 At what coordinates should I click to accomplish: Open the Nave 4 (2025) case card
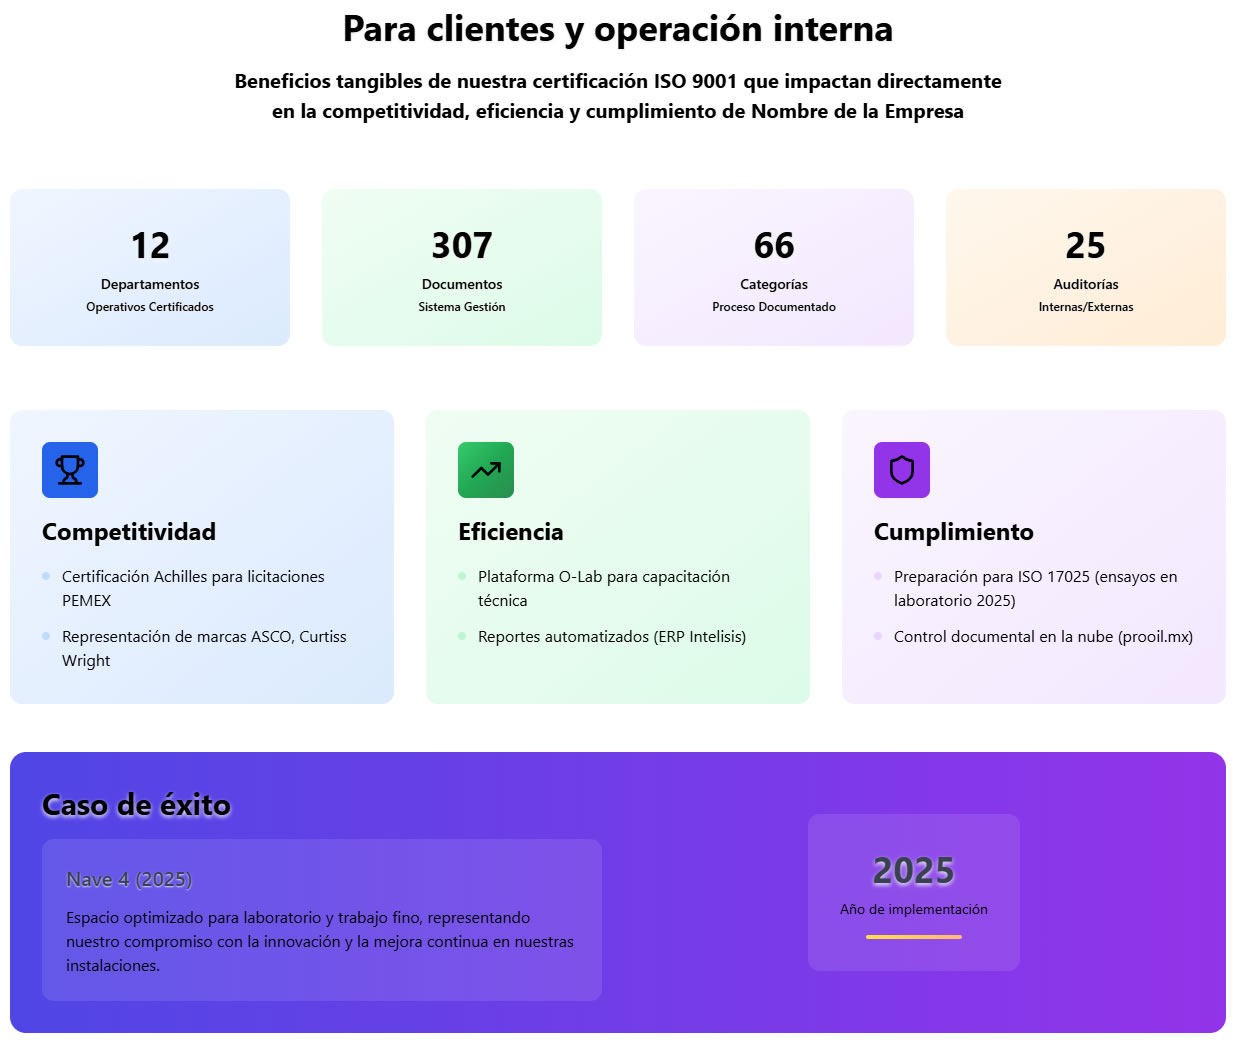tap(322, 920)
